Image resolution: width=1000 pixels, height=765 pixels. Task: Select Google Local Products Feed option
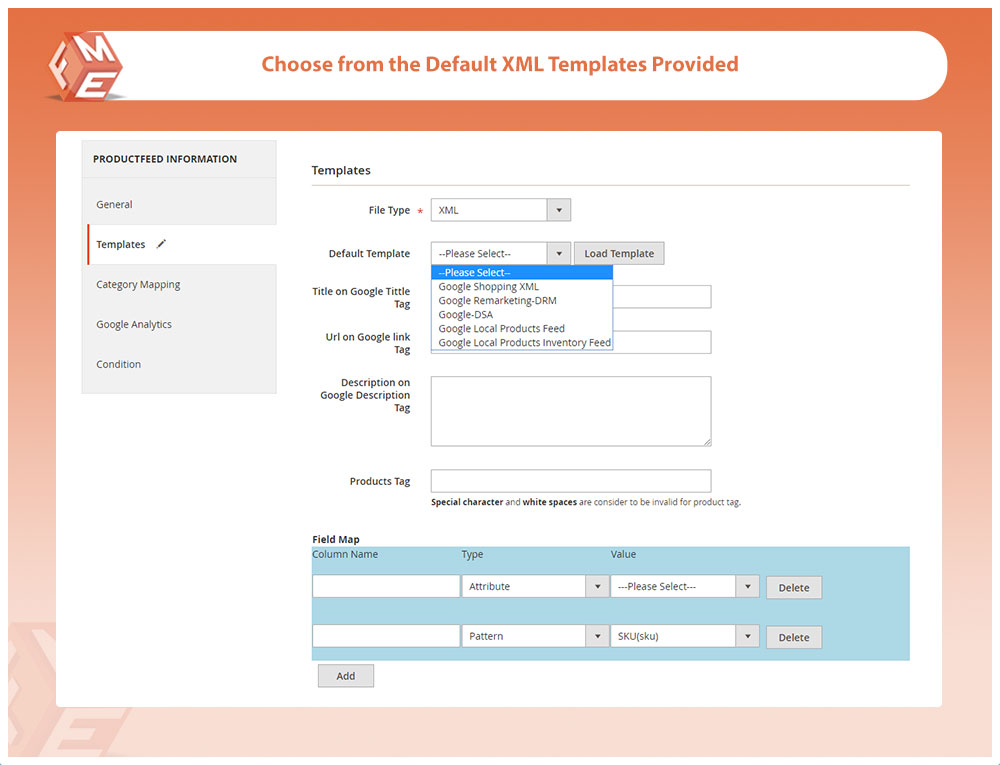tap(501, 329)
